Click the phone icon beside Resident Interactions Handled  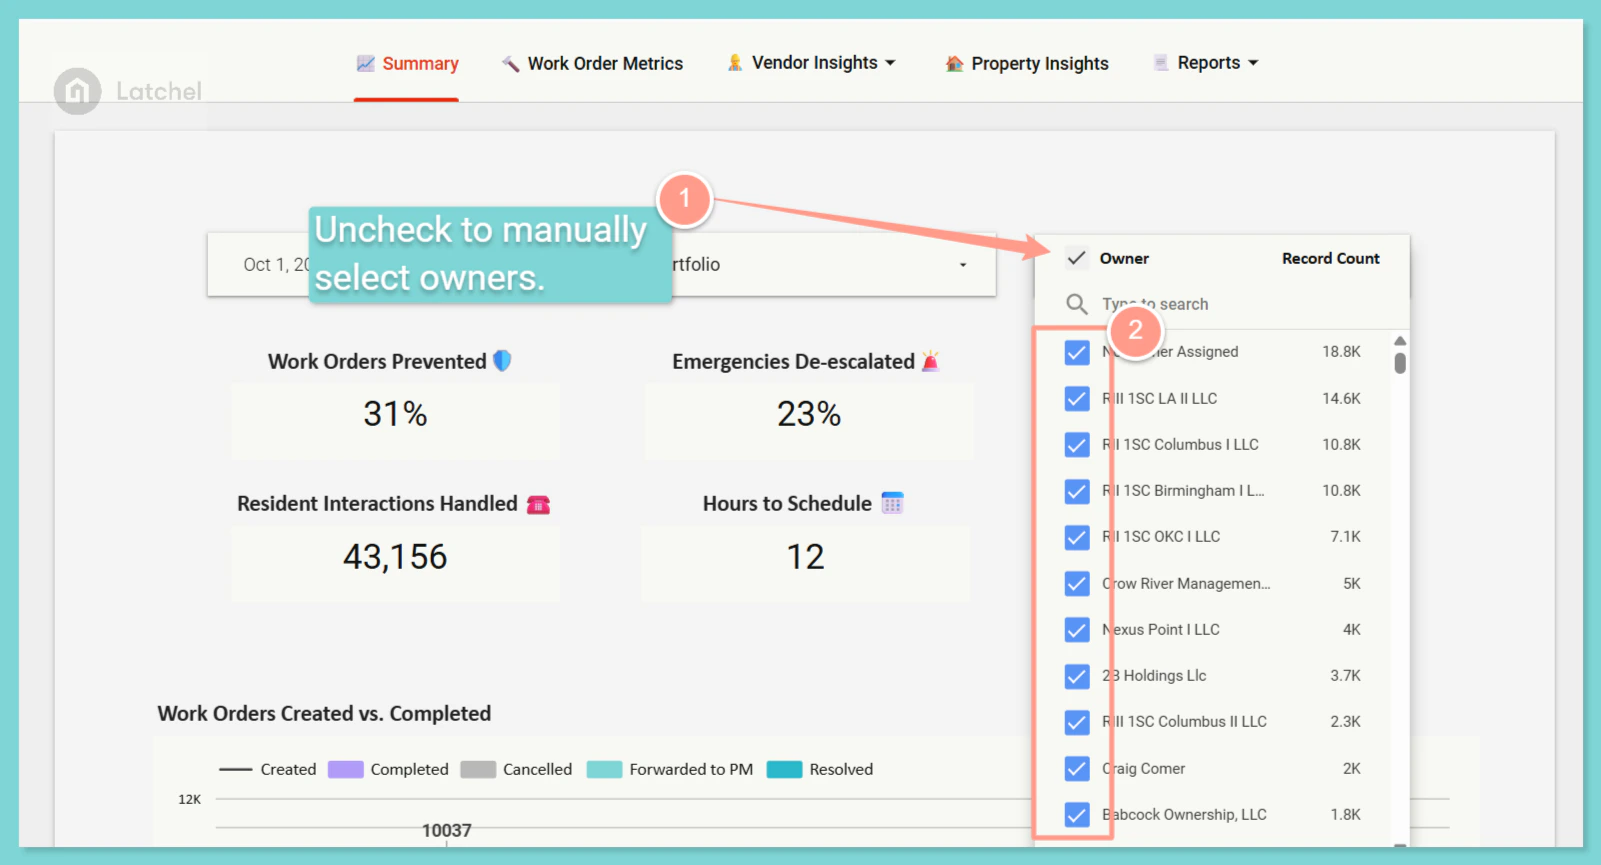pos(538,504)
